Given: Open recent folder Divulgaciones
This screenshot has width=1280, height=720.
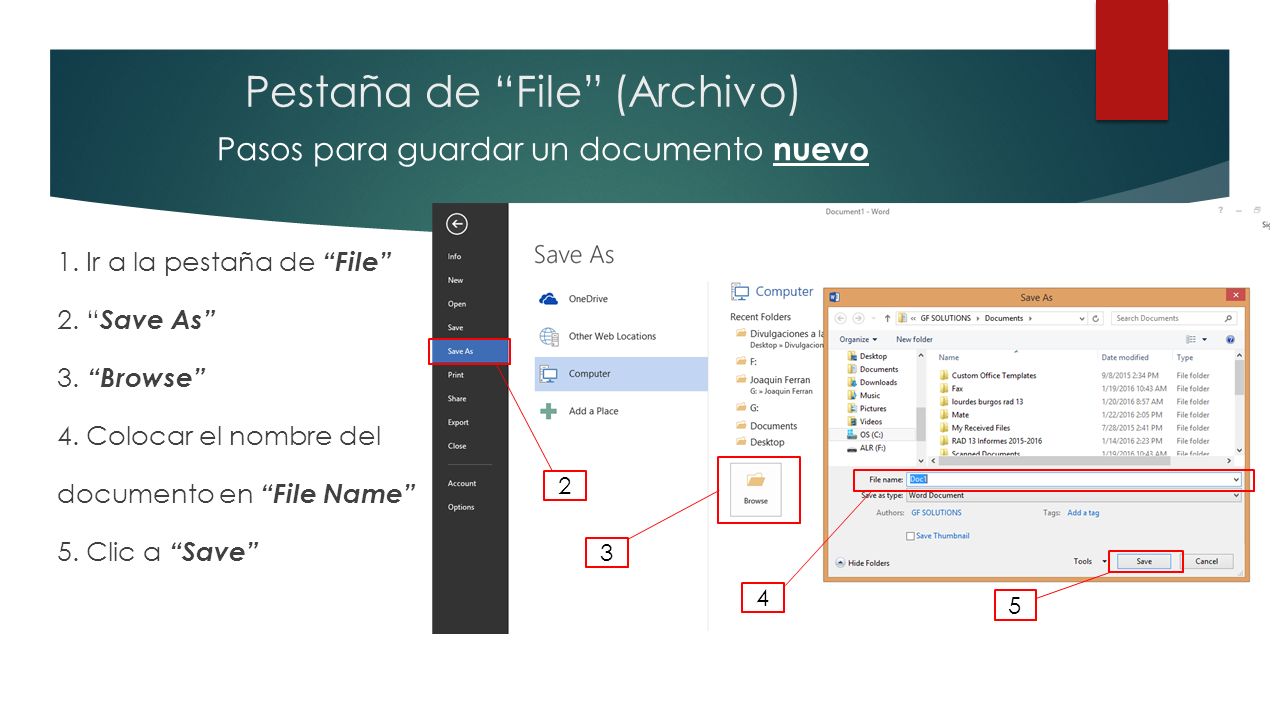Looking at the screenshot, I should click(x=780, y=338).
